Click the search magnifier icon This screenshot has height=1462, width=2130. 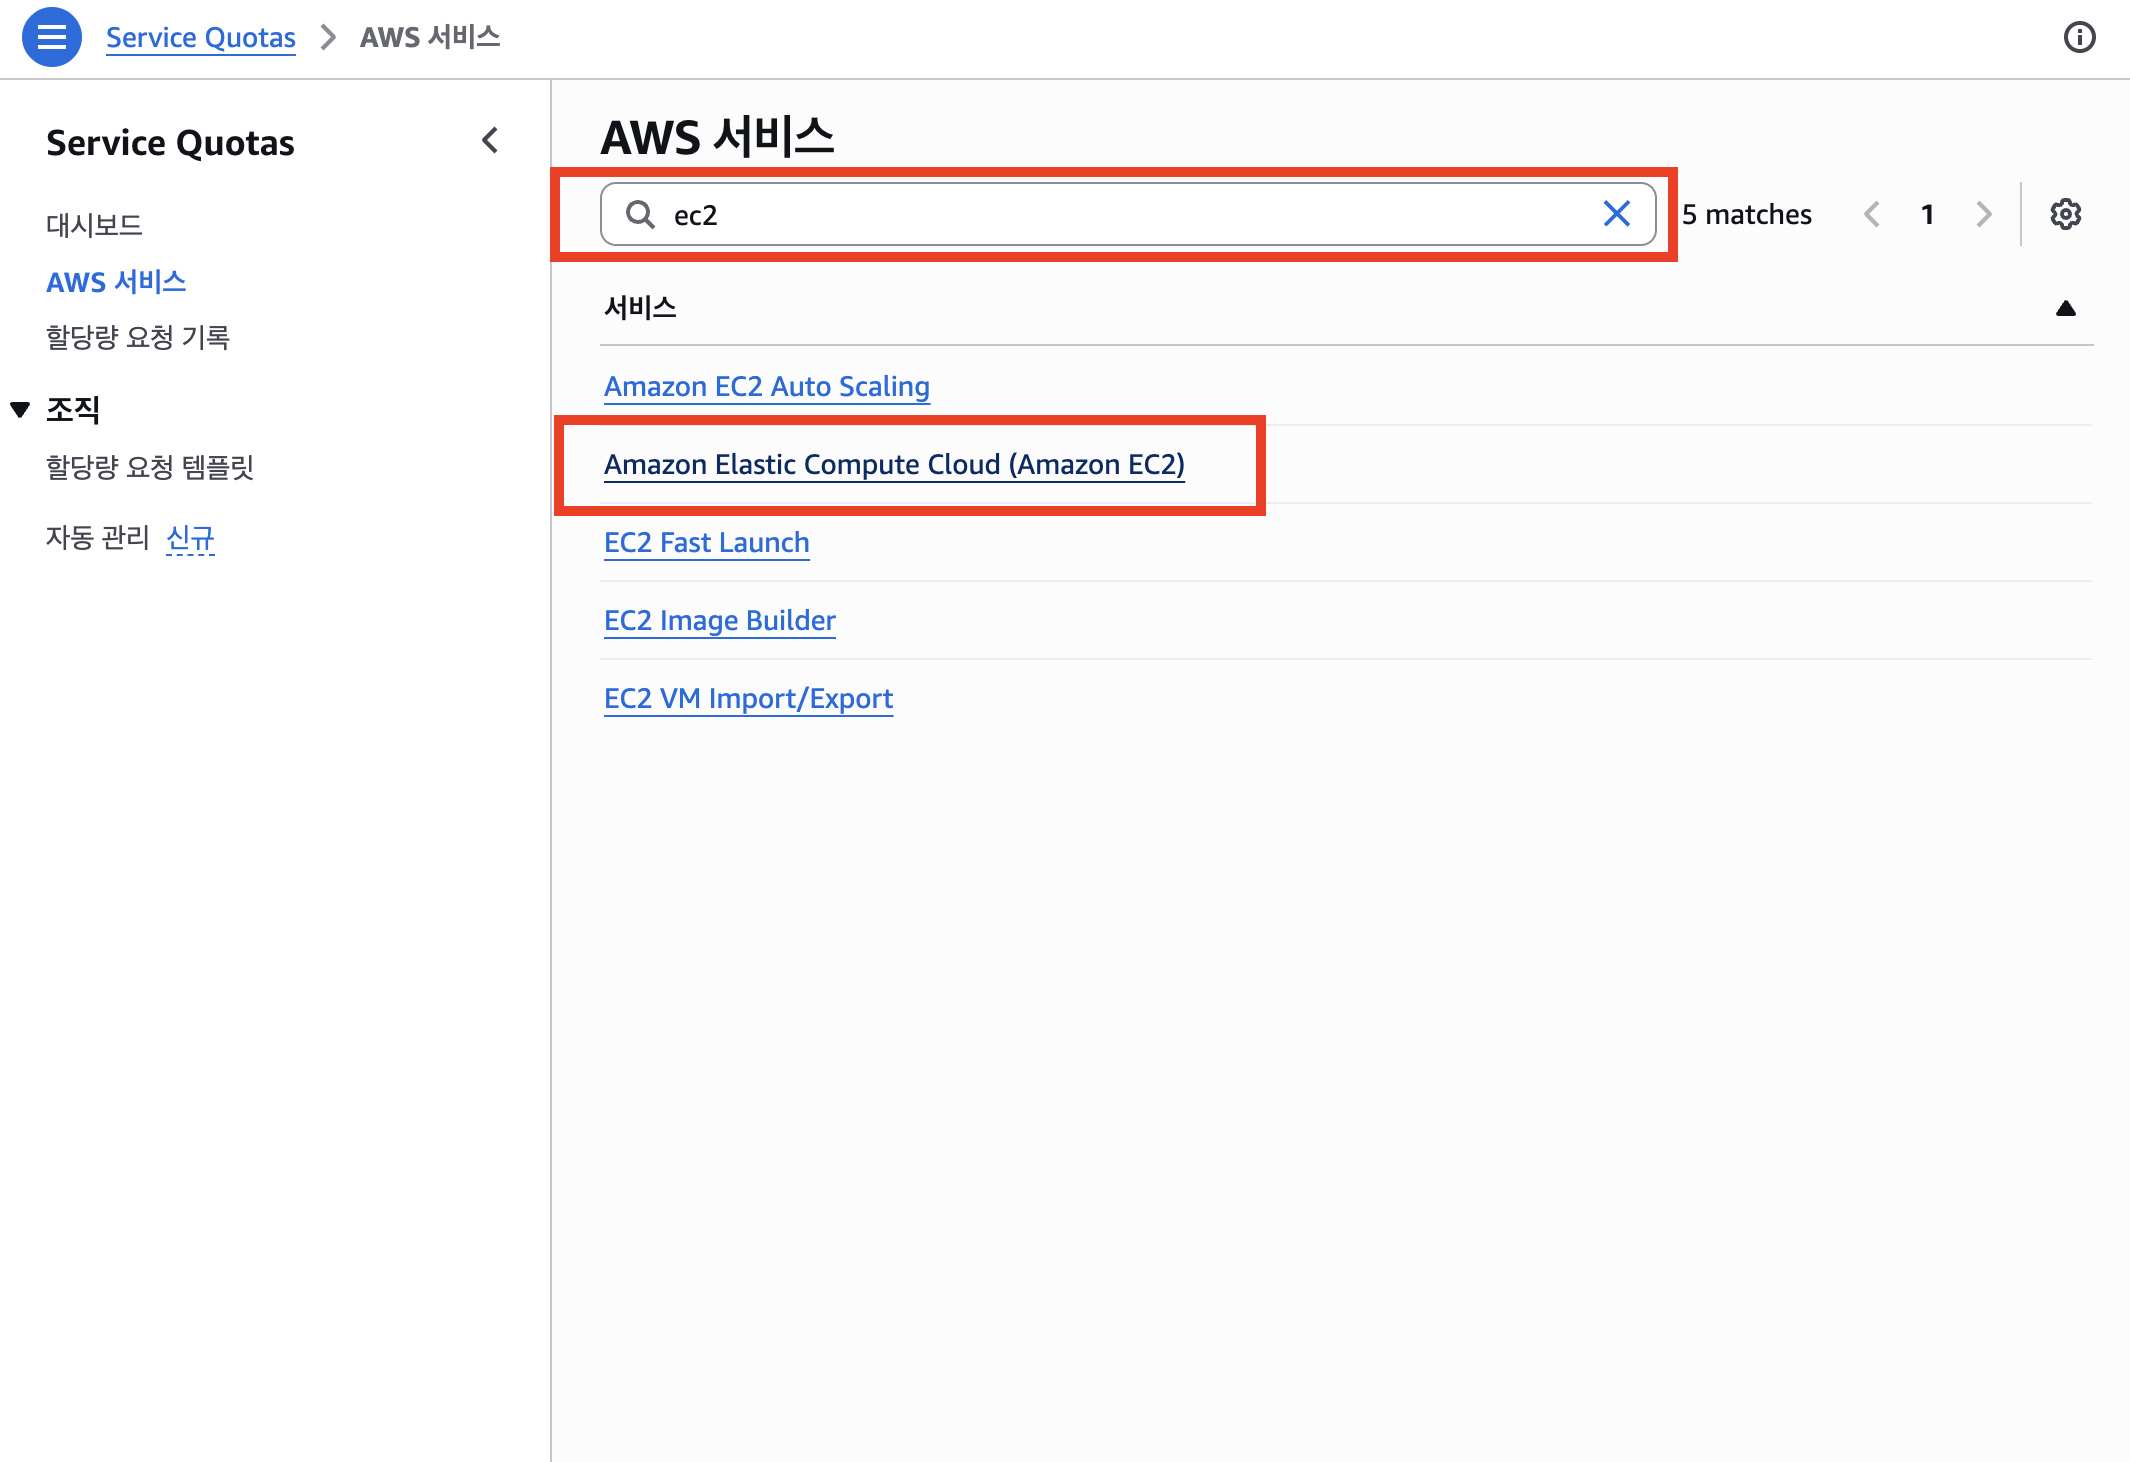(x=640, y=214)
